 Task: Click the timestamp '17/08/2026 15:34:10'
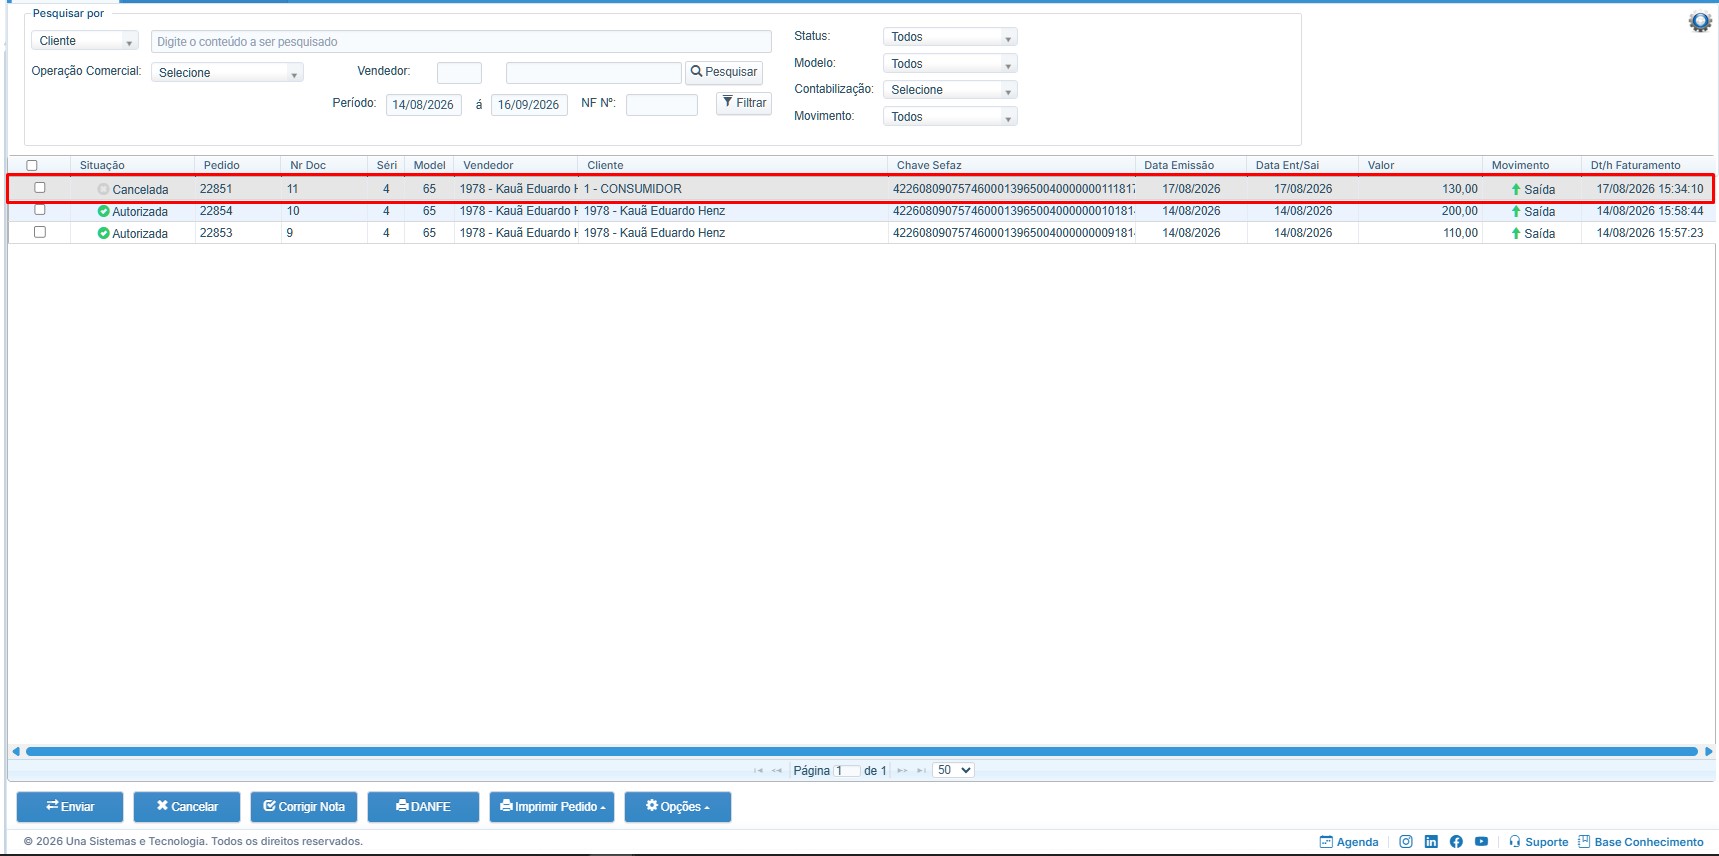pos(1650,189)
